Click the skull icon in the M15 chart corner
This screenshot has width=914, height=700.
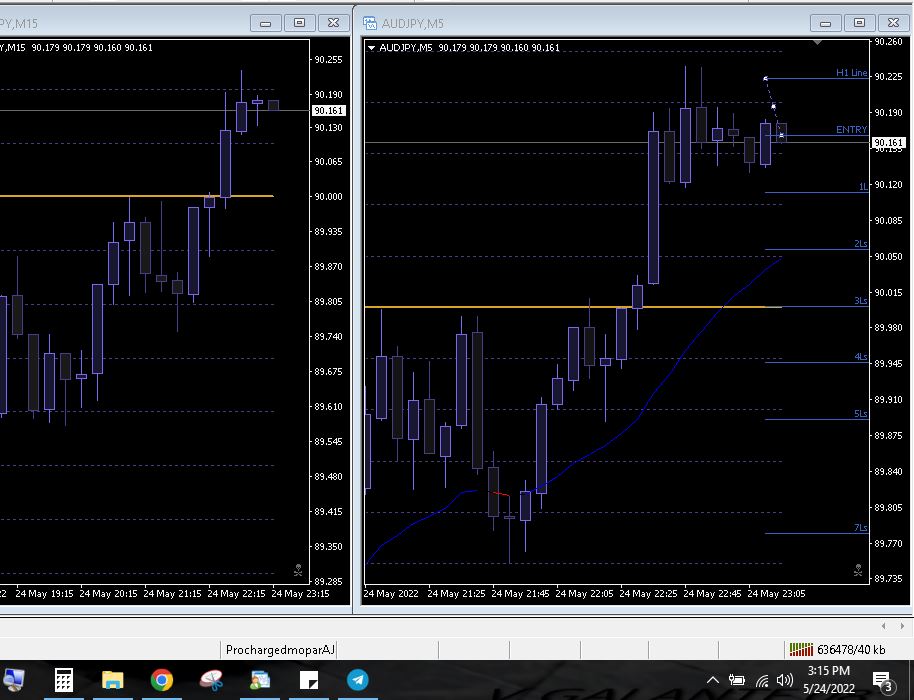298,570
